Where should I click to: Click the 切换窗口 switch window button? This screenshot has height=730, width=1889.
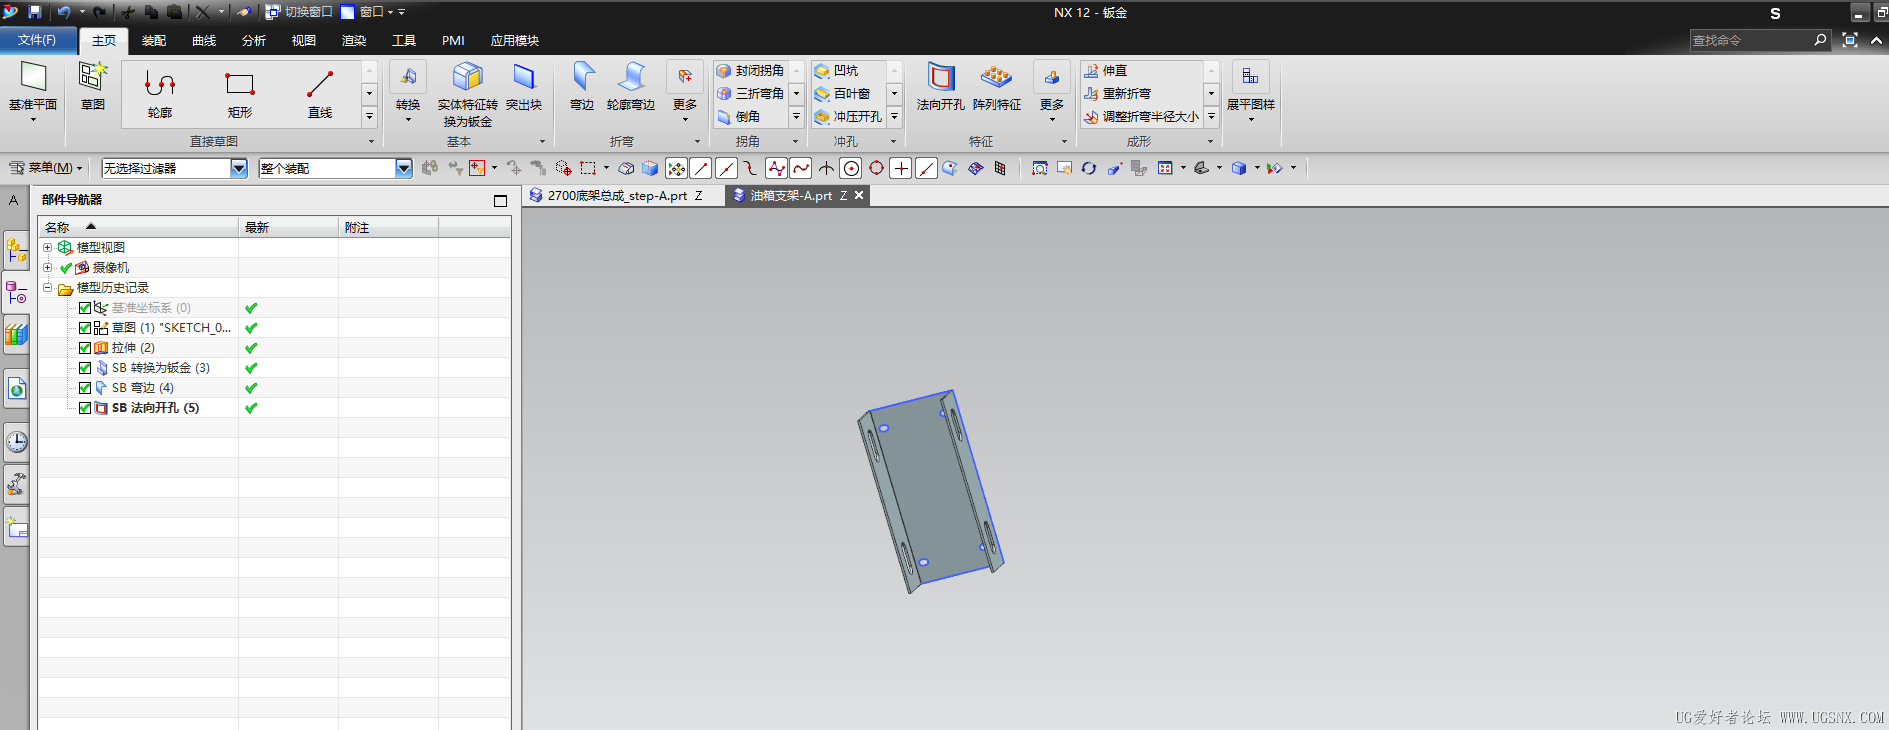[x=299, y=12]
